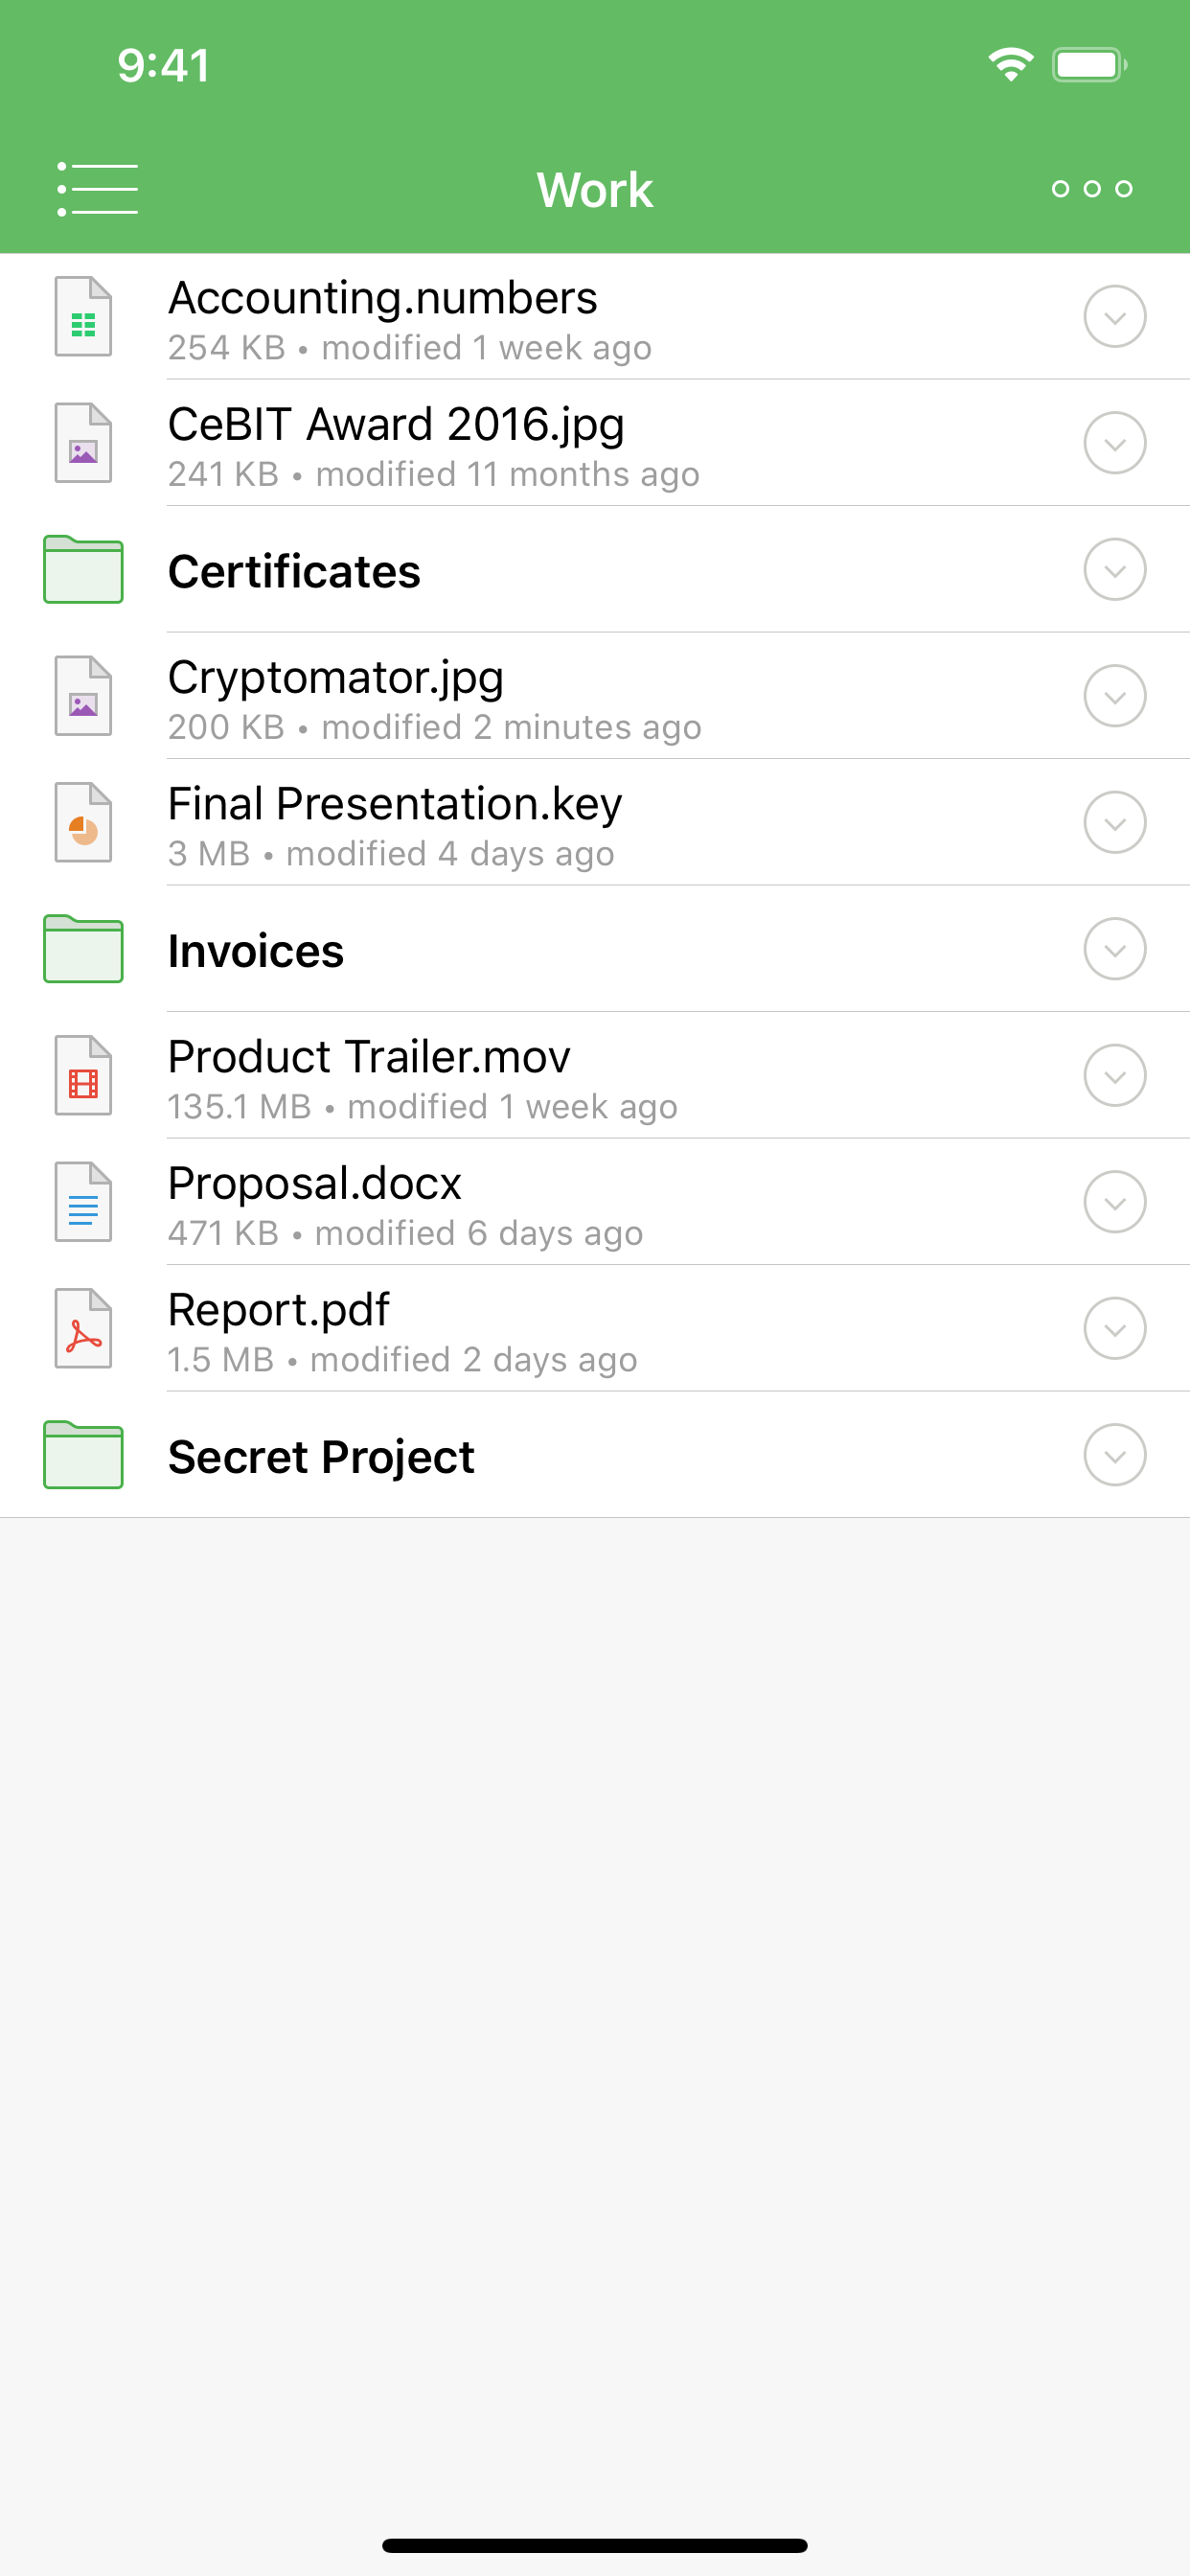This screenshot has width=1190, height=2576.
Task: Open the Accounting.numbers spreadsheet file icon
Action: pos(84,316)
